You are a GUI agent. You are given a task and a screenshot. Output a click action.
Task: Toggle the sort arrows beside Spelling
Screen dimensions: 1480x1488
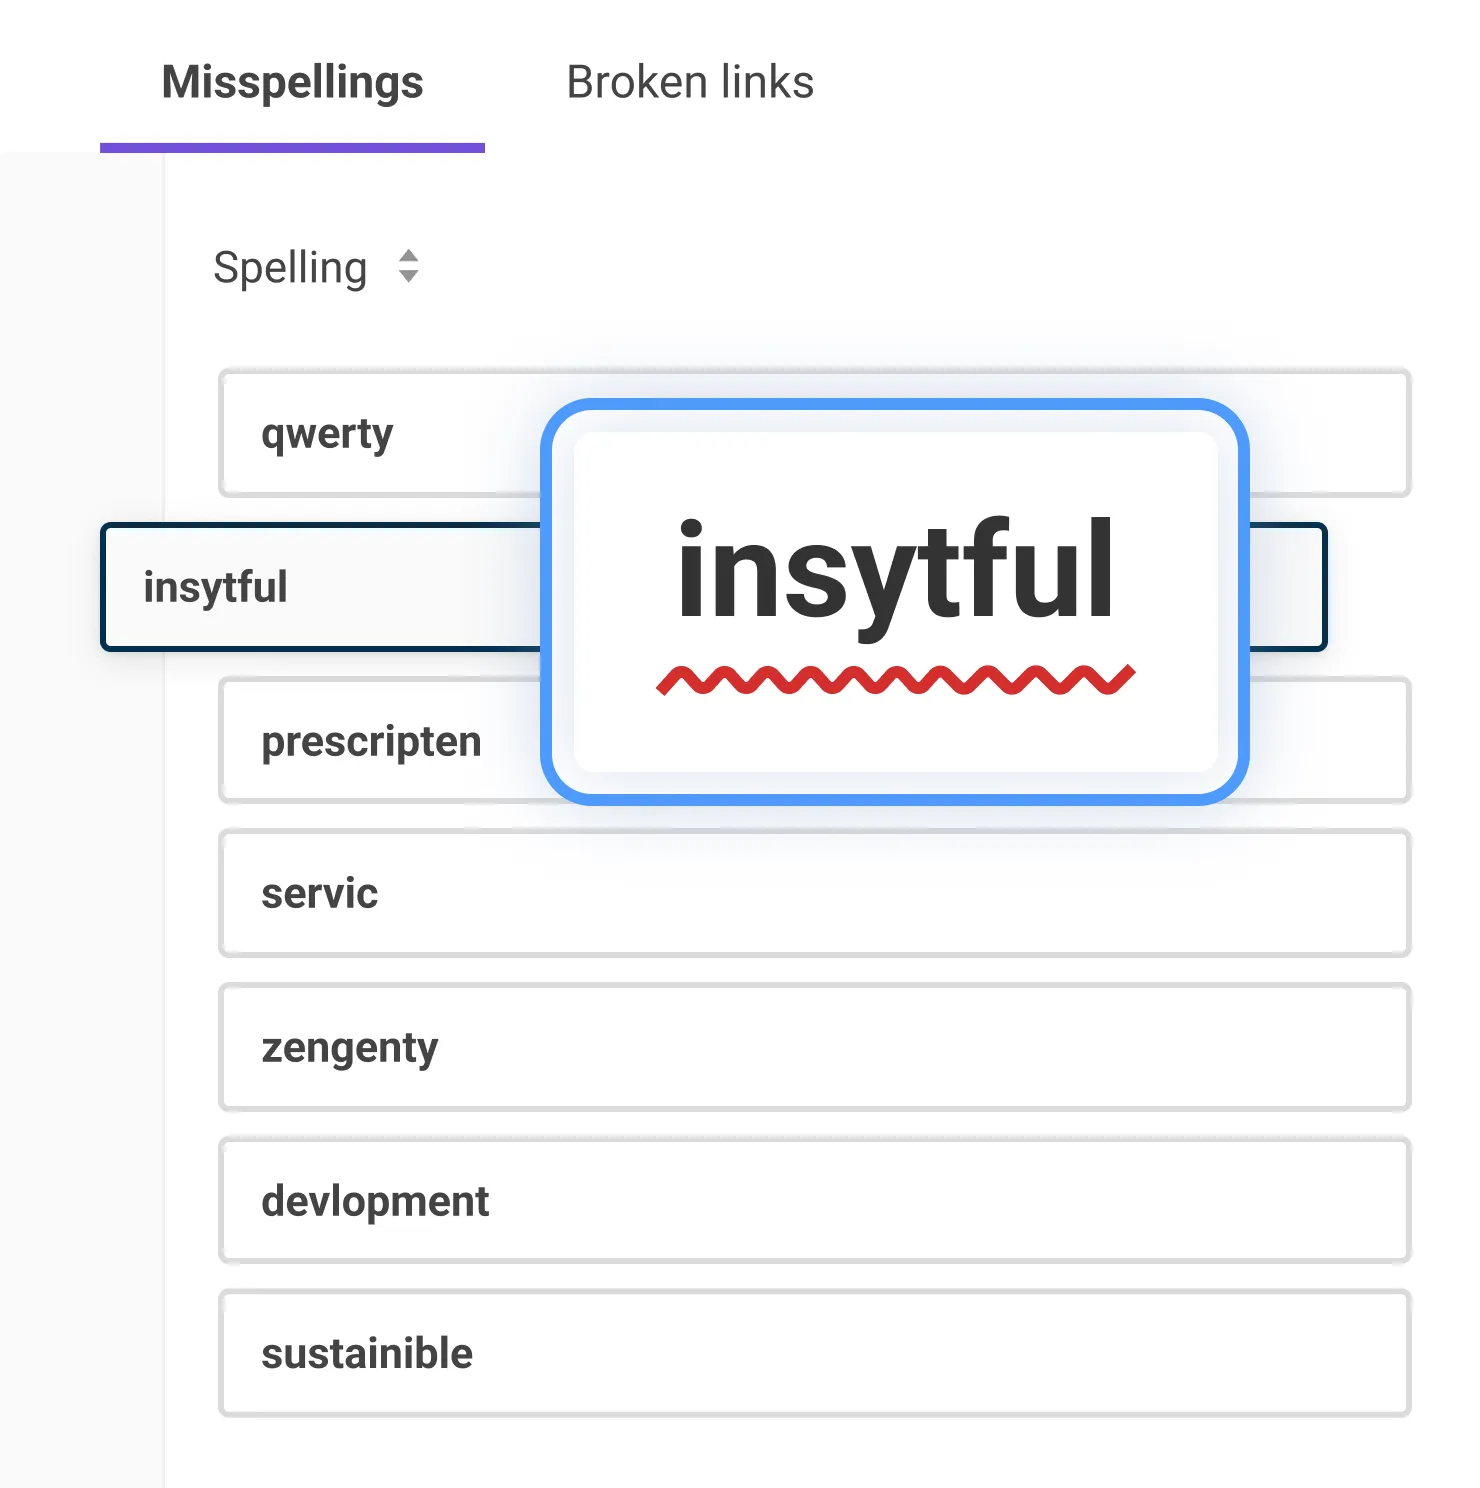tap(408, 267)
